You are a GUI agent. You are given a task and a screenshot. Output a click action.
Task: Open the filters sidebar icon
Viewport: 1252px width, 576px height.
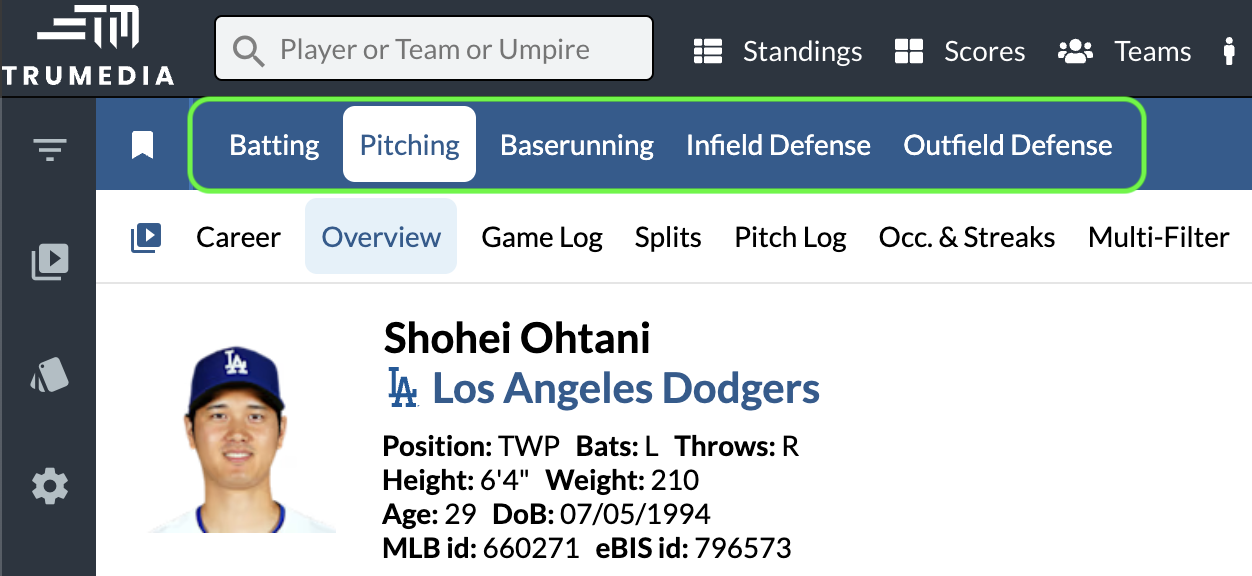(x=49, y=151)
